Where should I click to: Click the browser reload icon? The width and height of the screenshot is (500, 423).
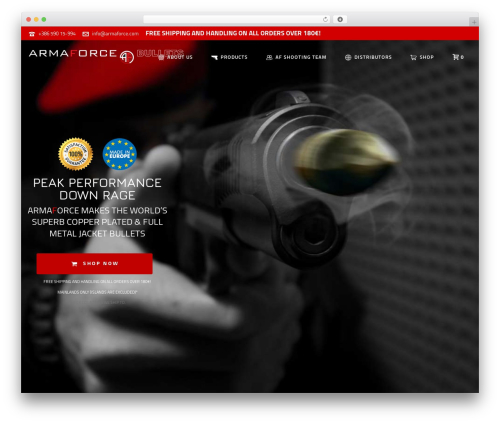325,19
